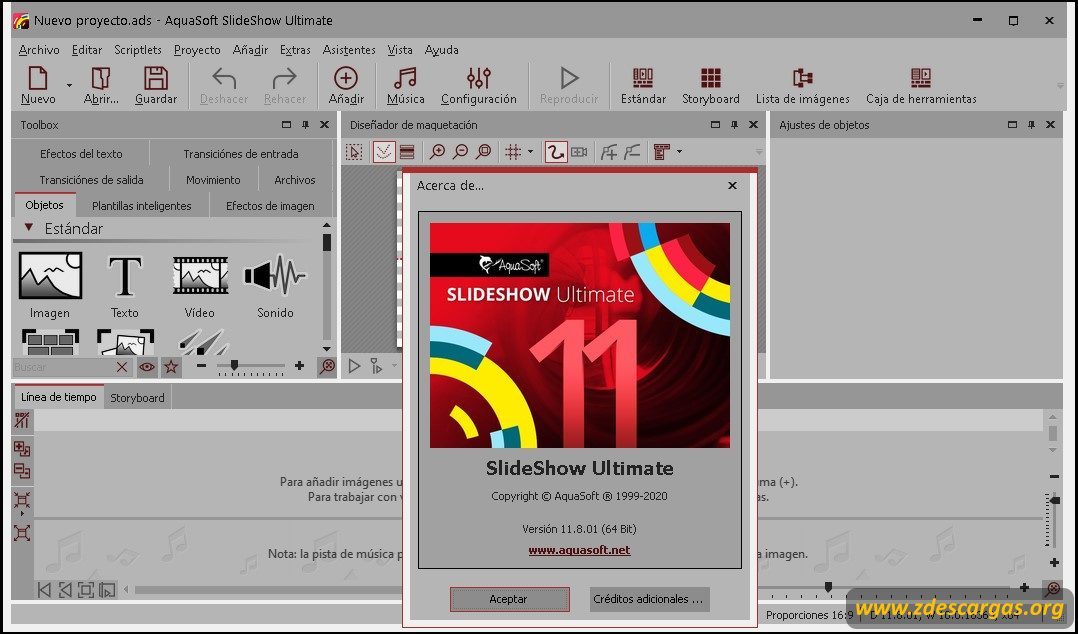Select the Imagen object
The image size is (1078, 634).
[50, 285]
